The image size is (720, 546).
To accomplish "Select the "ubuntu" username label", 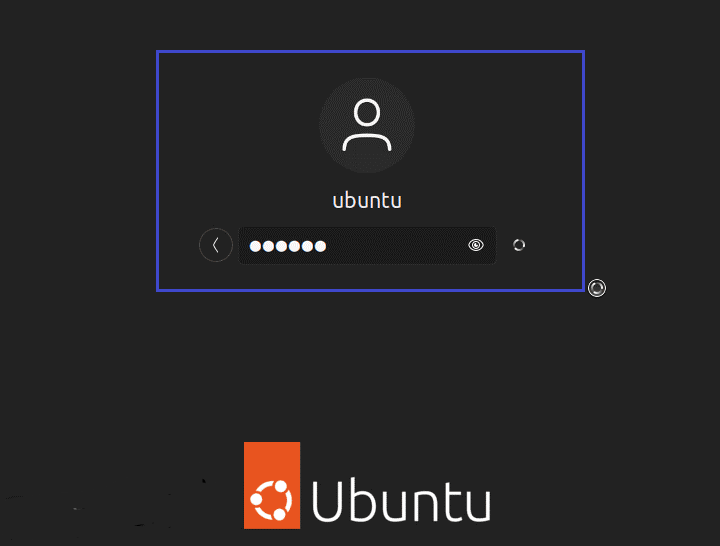I will tap(367, 201).
